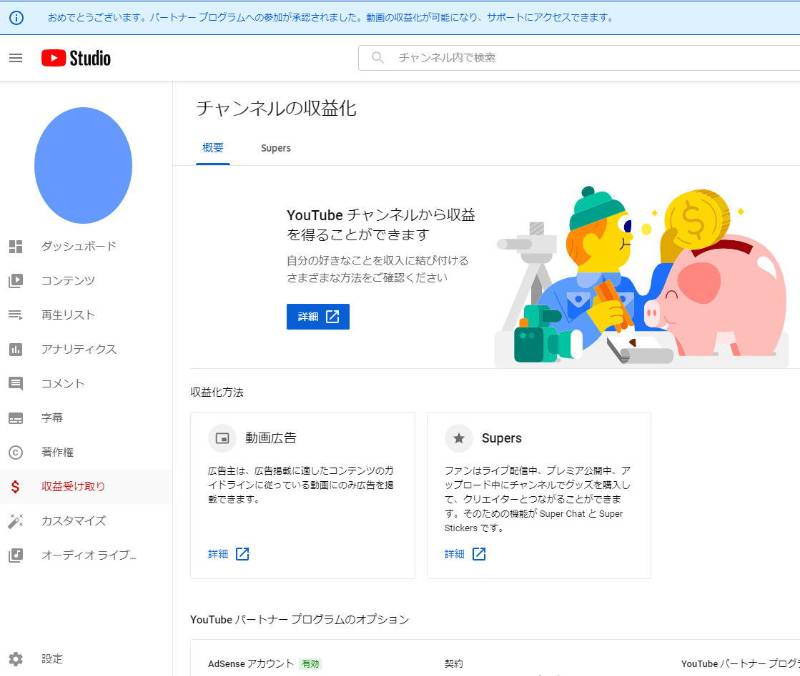The width and height of the screenshot is (800, 676).
Task: Click external-link icon in Supers card
Action: [x=479, y=554]
